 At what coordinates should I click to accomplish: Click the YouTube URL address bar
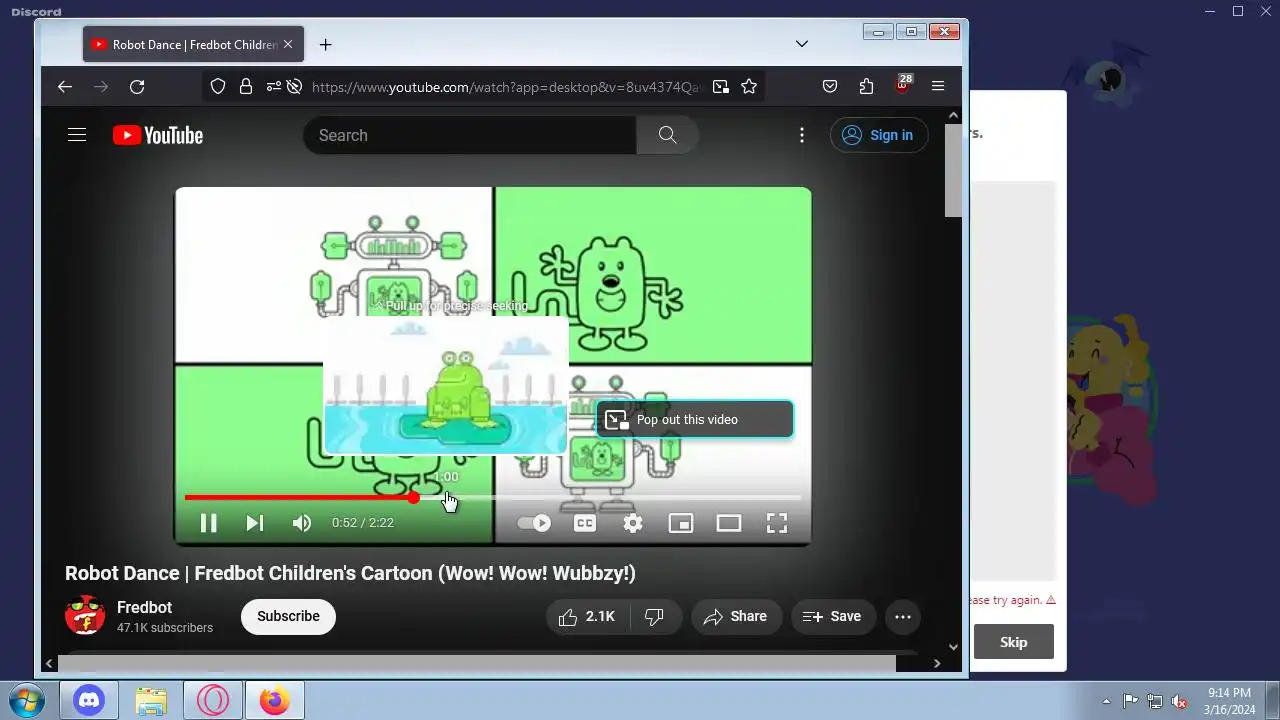507,87
